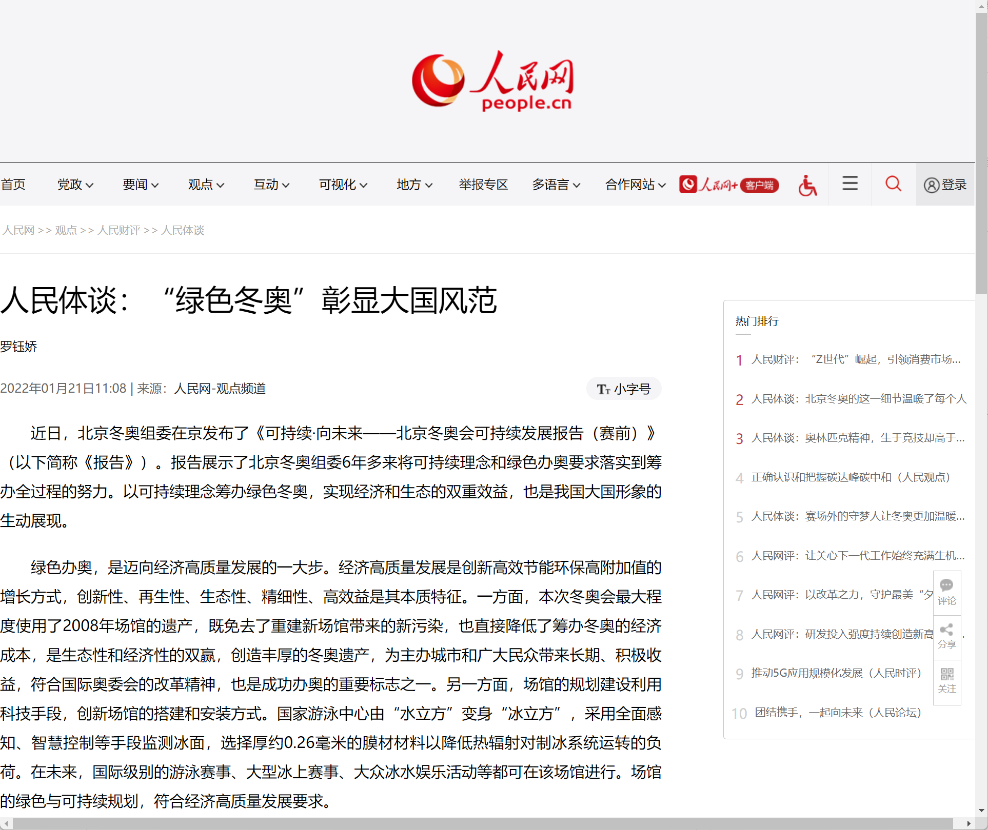Click the 登录 login button
The width and height of the screenshot is (988, 830).
945,185
